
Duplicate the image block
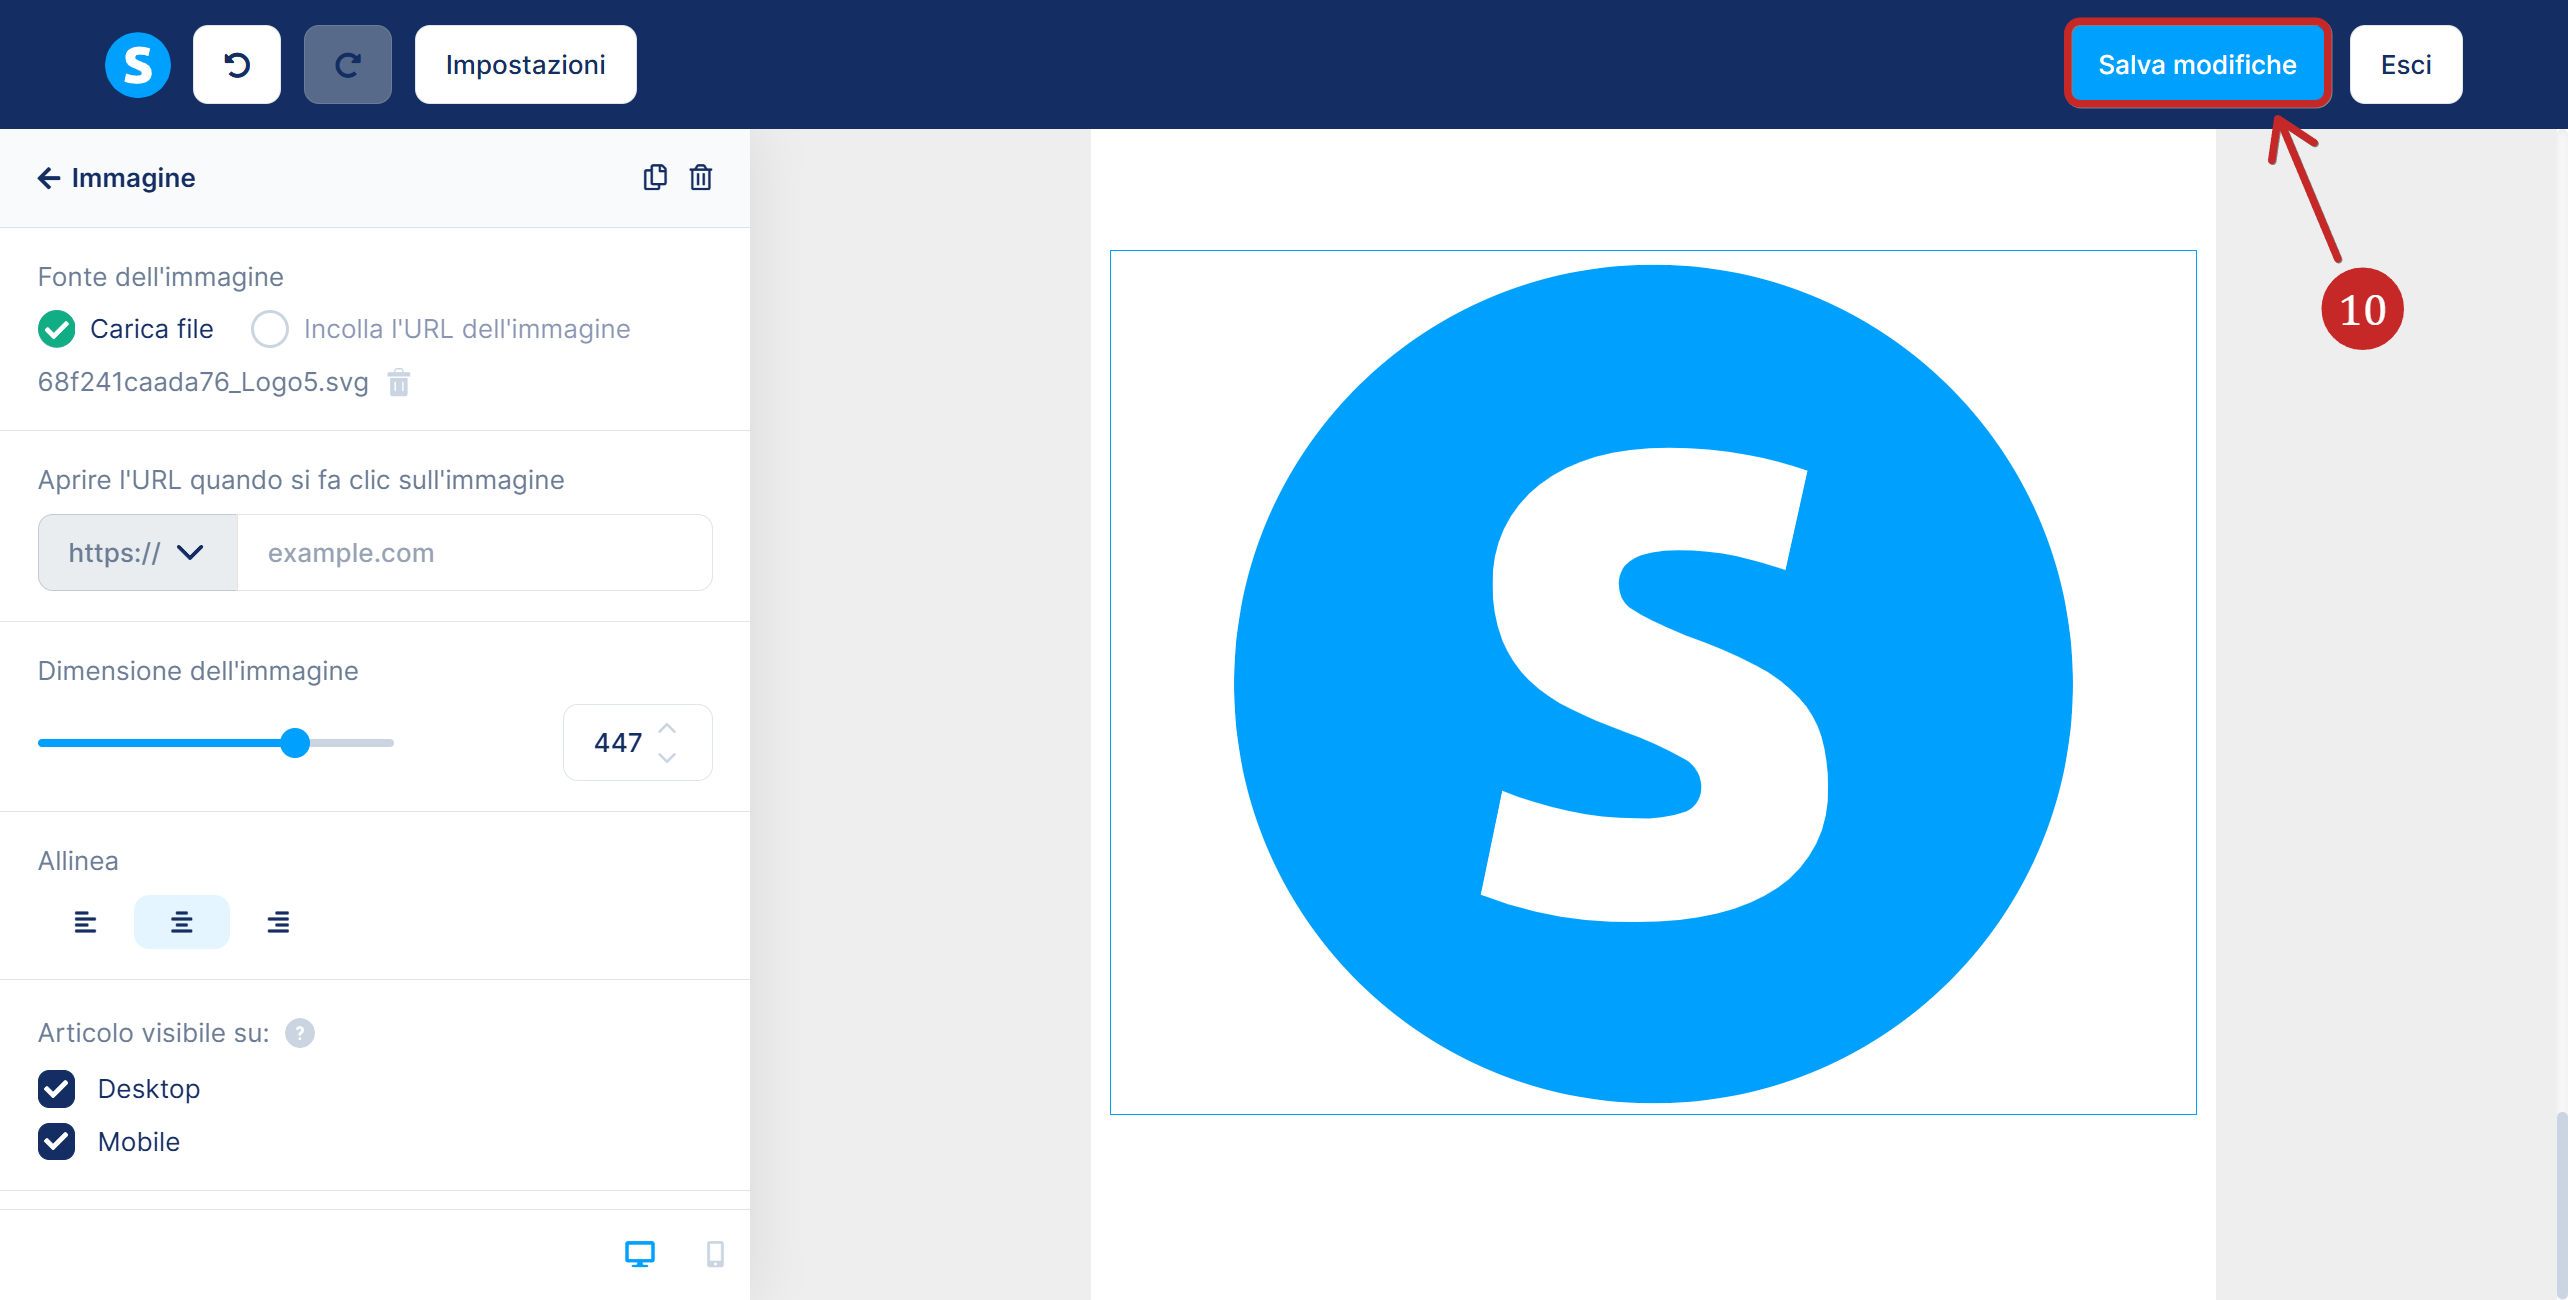click(x=655, y=177)
